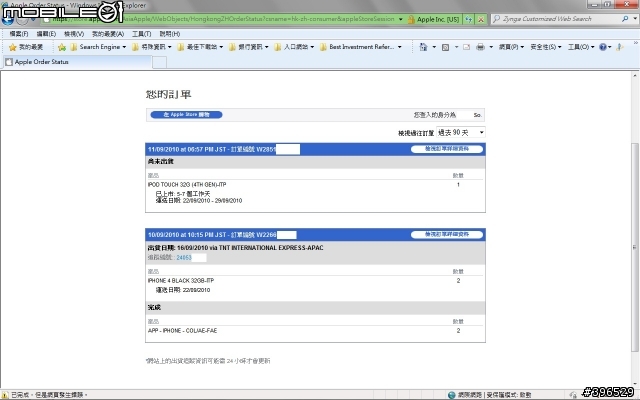The width and height of the screenshot is (640, 400).
Task: Click the Read Mail icon in command bar
Action: (467, 47)
